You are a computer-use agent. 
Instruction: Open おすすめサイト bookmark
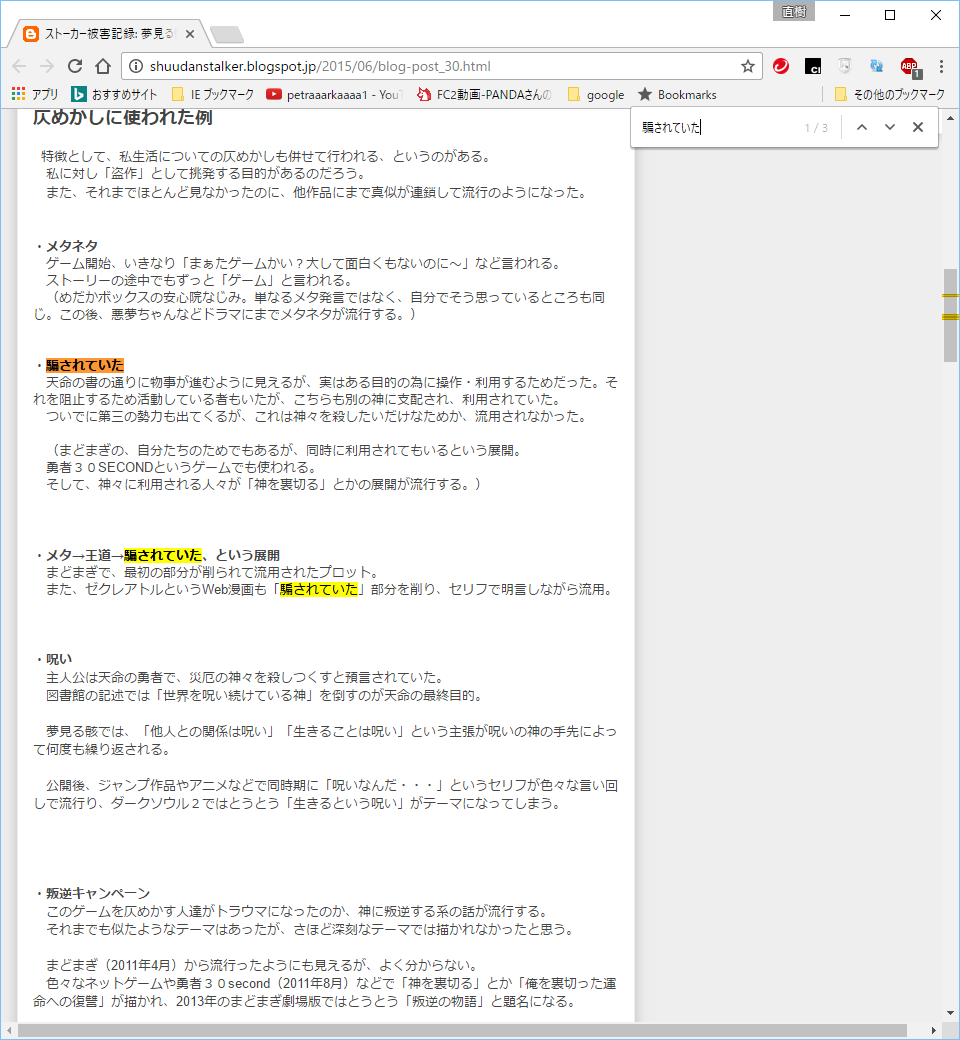click(114, 94)
